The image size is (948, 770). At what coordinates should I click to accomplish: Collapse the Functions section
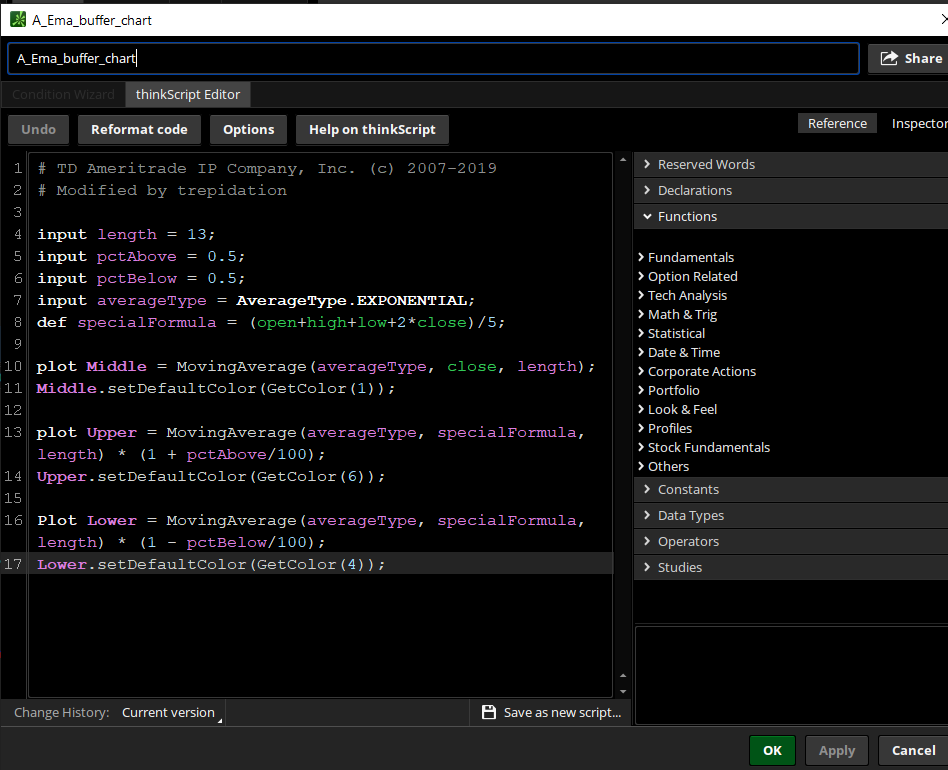point(791,216)
